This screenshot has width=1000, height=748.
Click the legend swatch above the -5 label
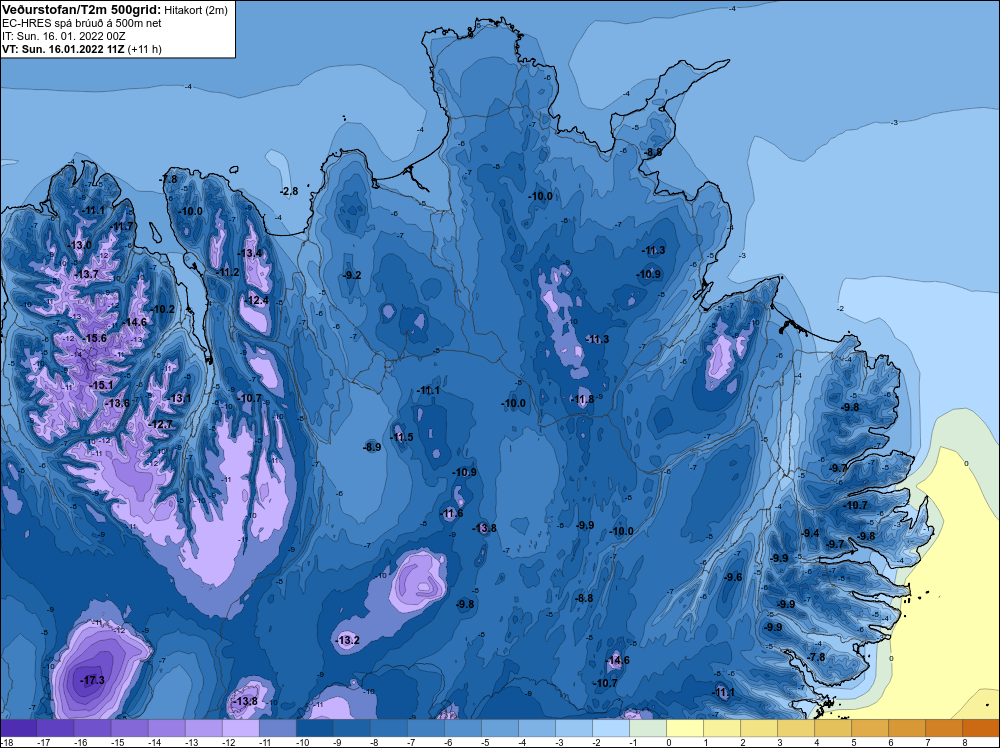pyautogui.click(x=499, y=728)
